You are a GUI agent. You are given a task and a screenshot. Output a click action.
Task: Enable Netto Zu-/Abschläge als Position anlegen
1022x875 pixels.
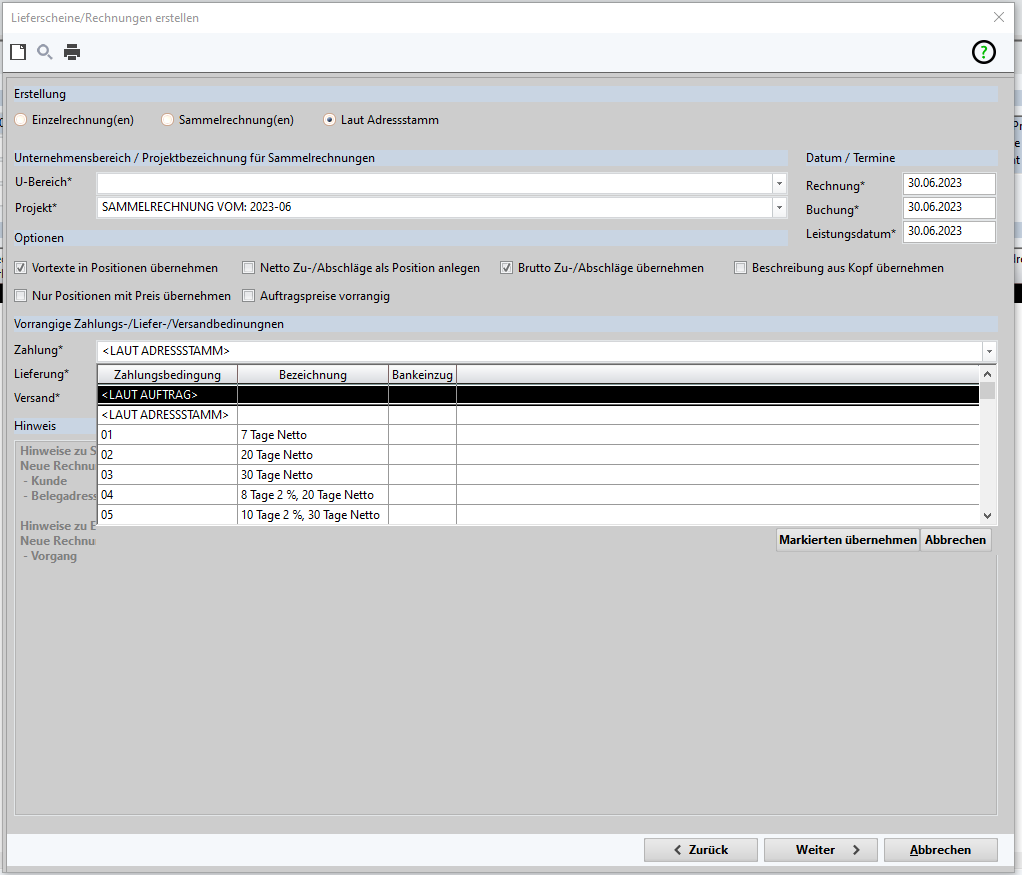coord(249,268)
